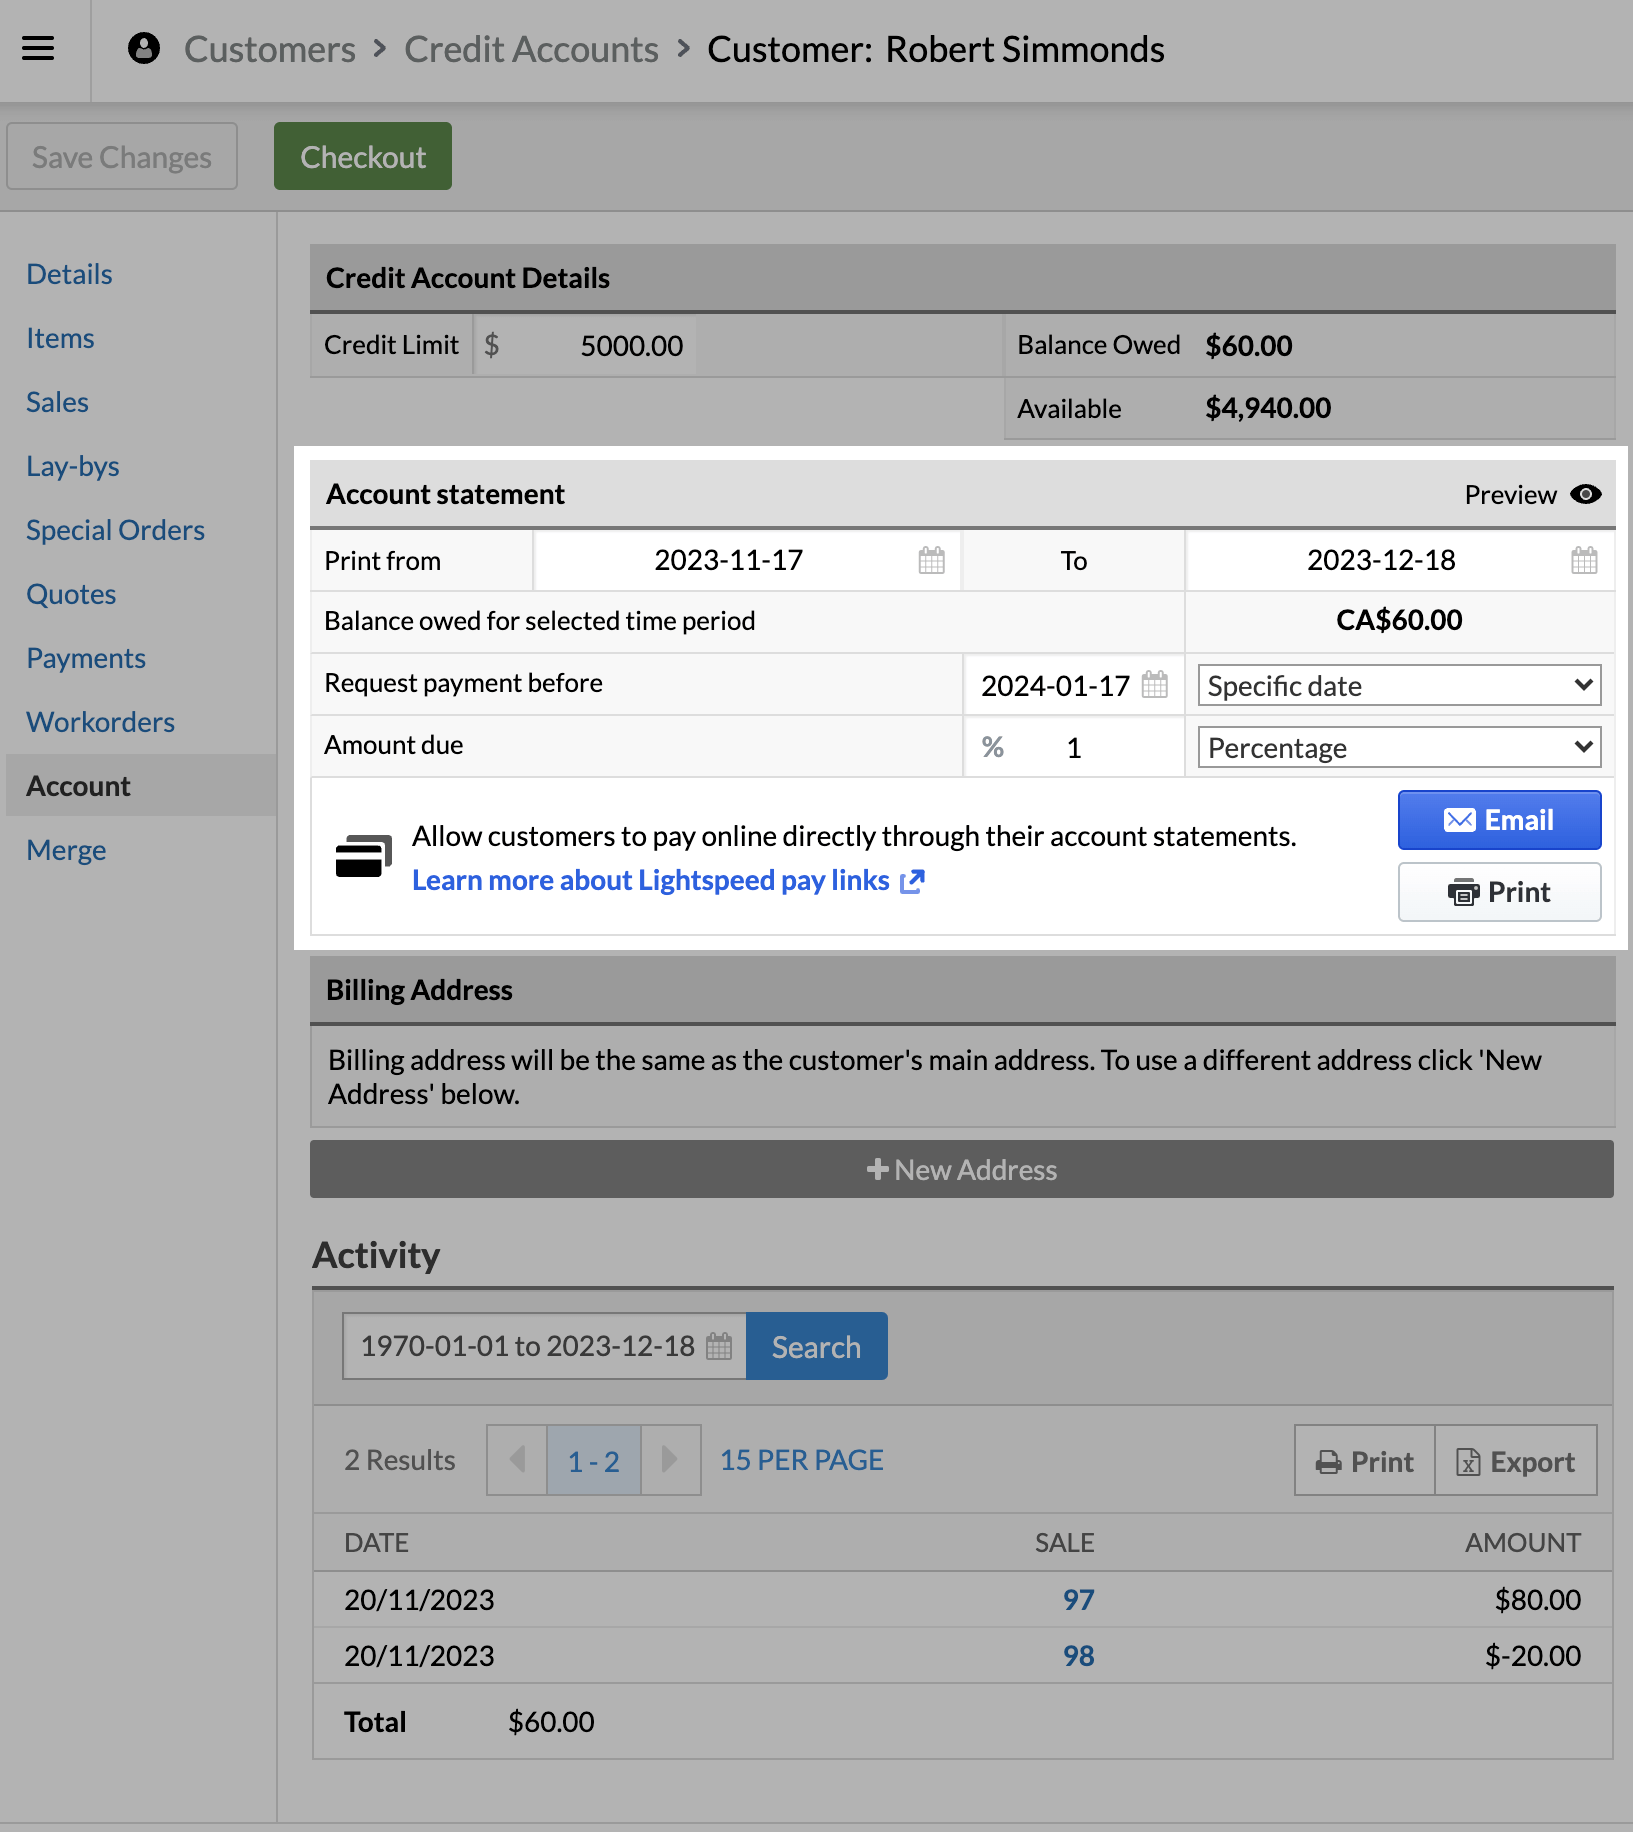Open calendar picker for Print from date
This screenshot has width=1633, height=1832.
931,560
